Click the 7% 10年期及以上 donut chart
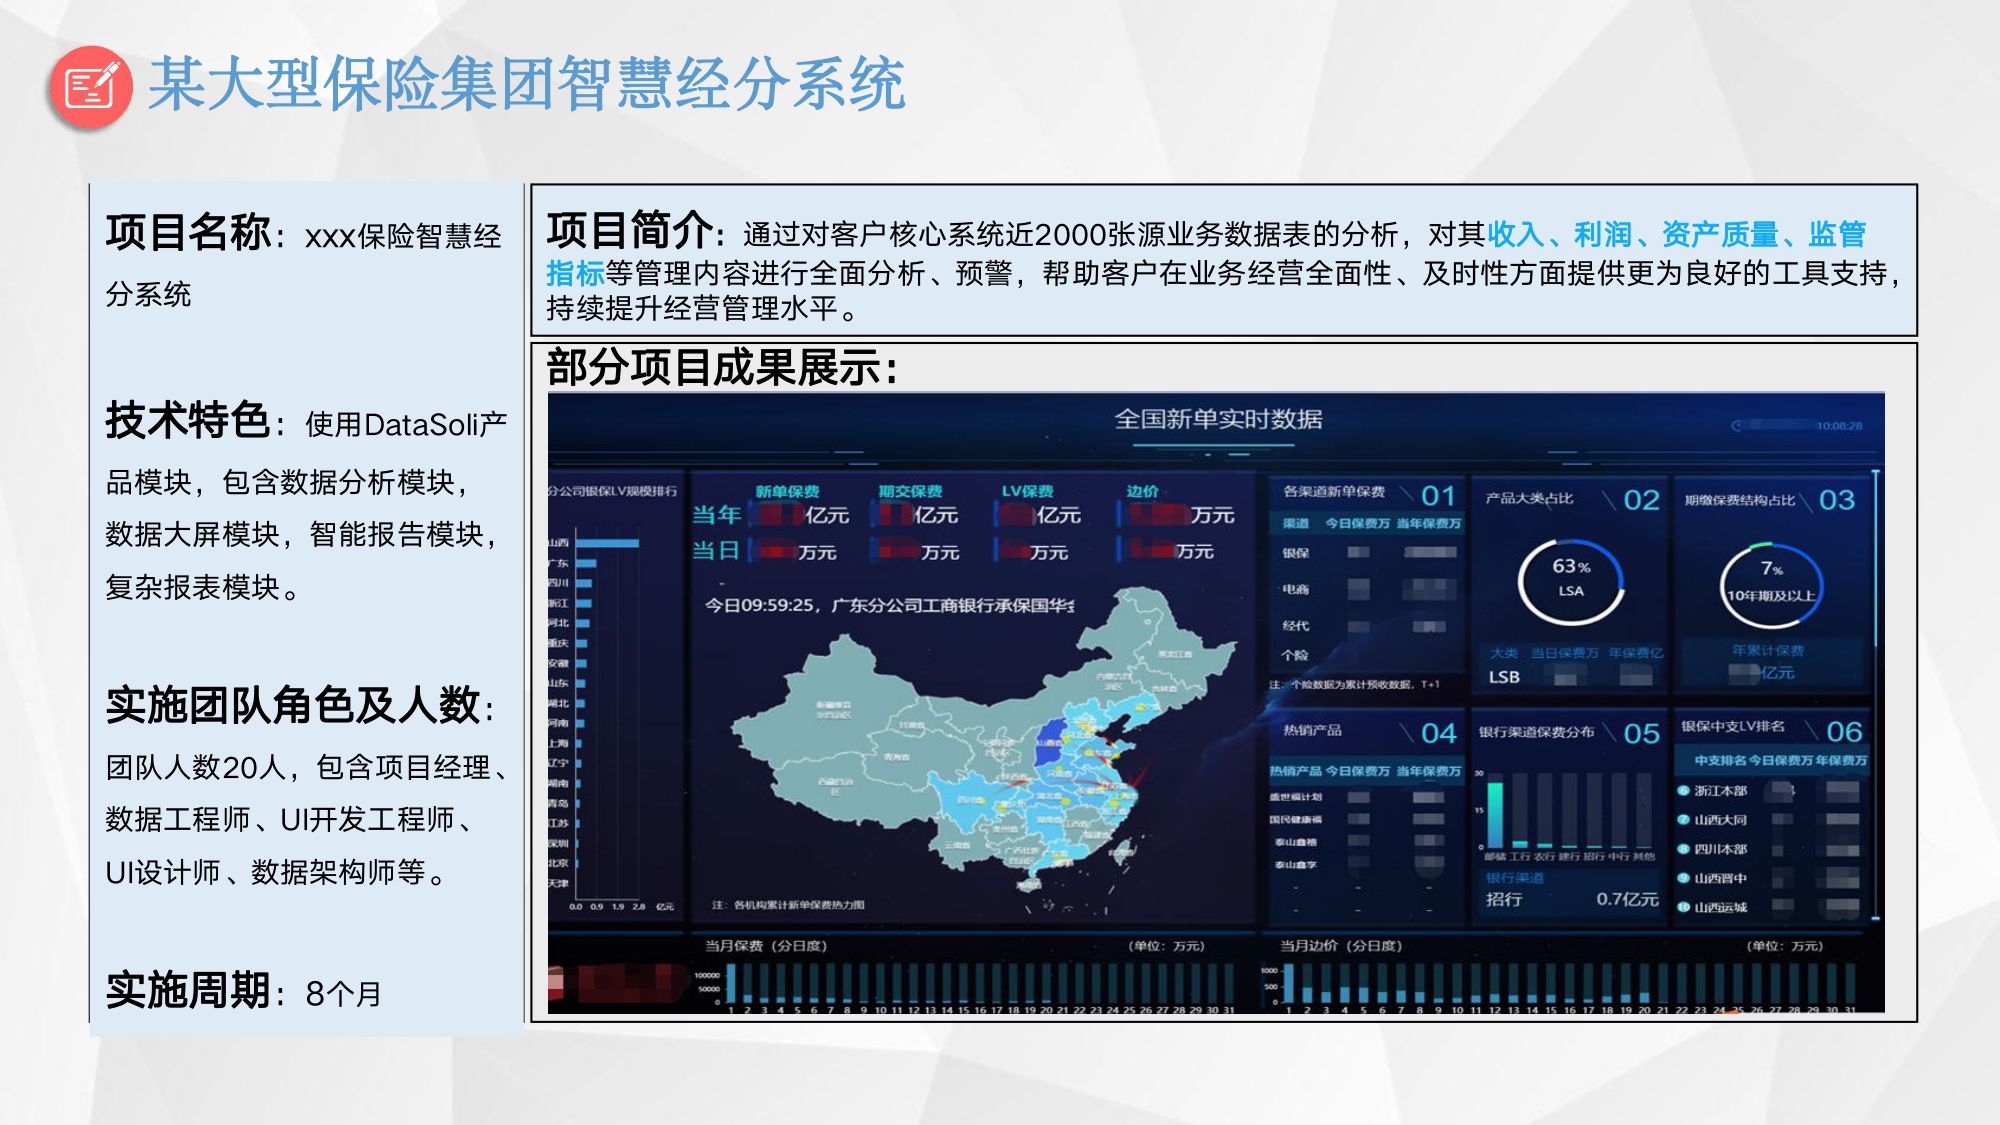Screen dimensions: 2000x1125 tap(1771, 583)
